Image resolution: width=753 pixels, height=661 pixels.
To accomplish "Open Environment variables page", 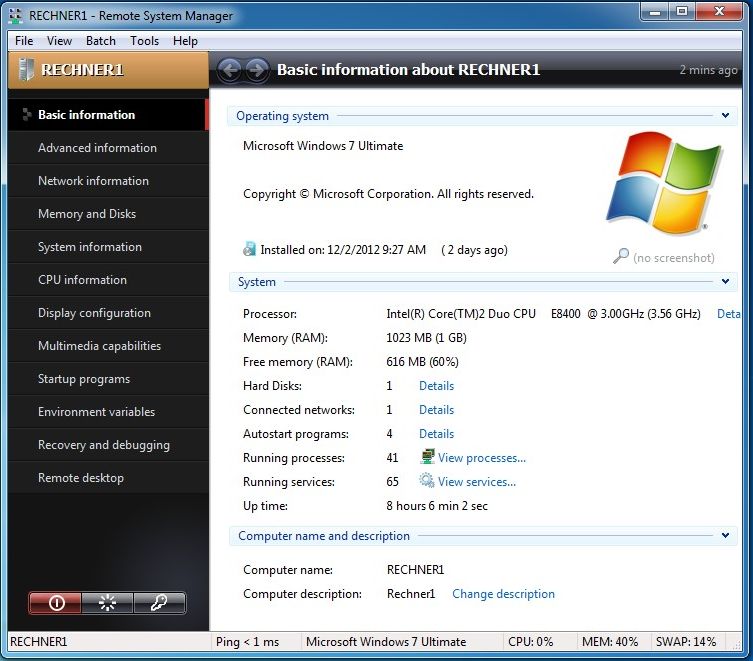I will [x=108, y=412].
